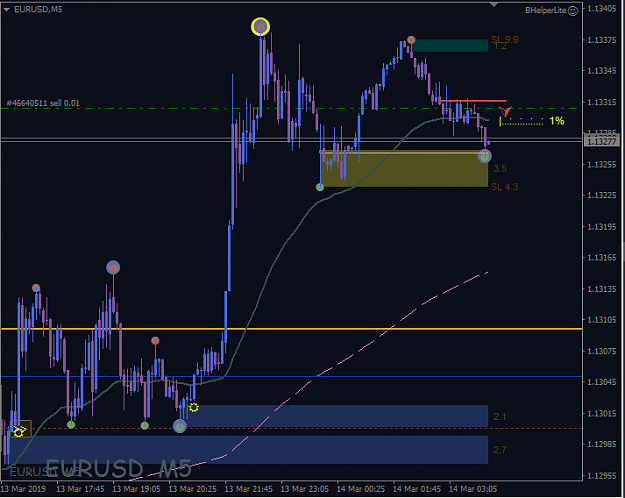Select the yellow-ringed peak marker at the chart high
This screenshot has width=625, height=498.
pyautogui.click(x=260, y=27)
